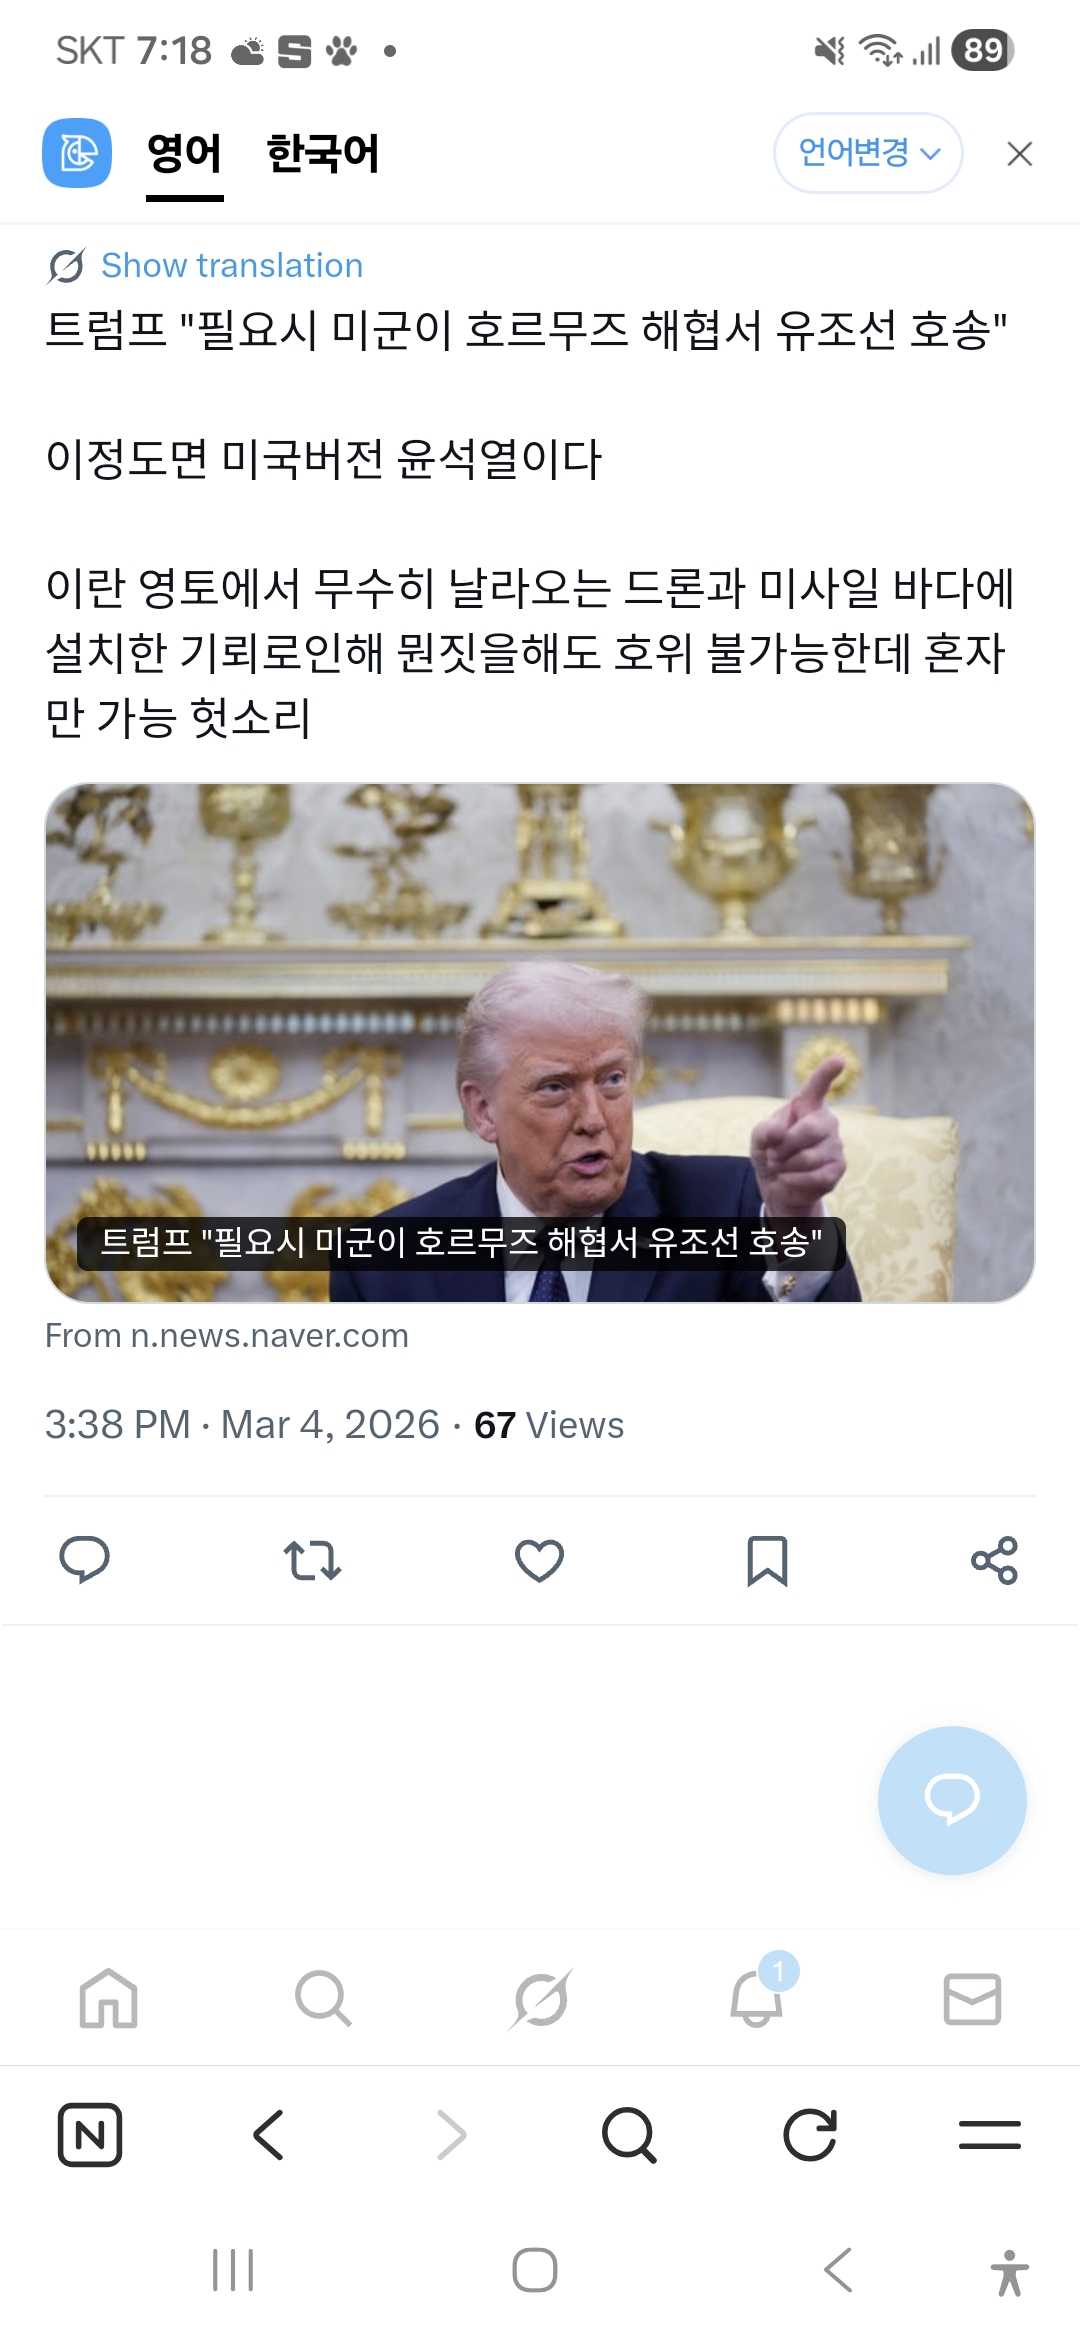1080x2340 pixels.
Task: Select the 영어 tab
Action: click(184, 154)
